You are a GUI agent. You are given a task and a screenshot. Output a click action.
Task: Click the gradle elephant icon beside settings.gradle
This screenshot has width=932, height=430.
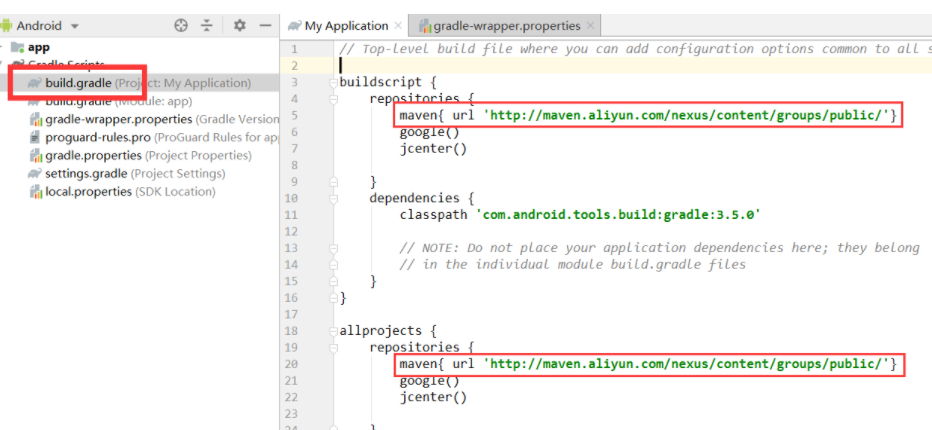[x=35, y=174]
